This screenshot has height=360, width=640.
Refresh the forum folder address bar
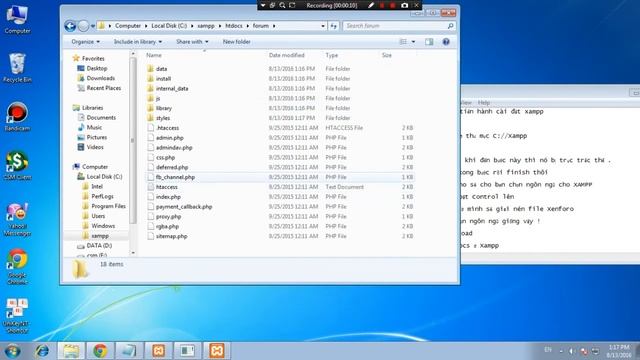[333, 26]
